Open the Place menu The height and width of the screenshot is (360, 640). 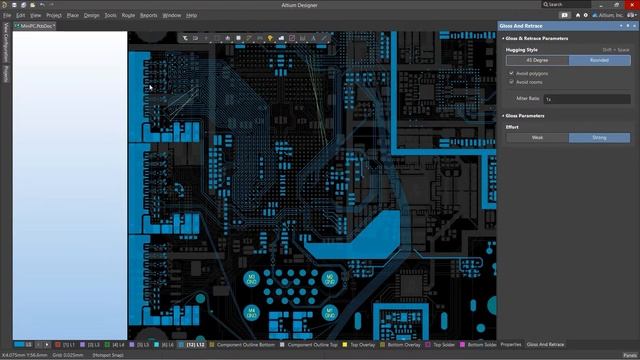(x=73, y=15)
